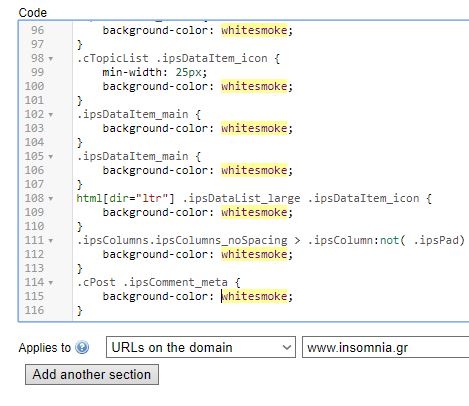
Task: Click the closing brace on line 116
Action: [x=79, y=310]
